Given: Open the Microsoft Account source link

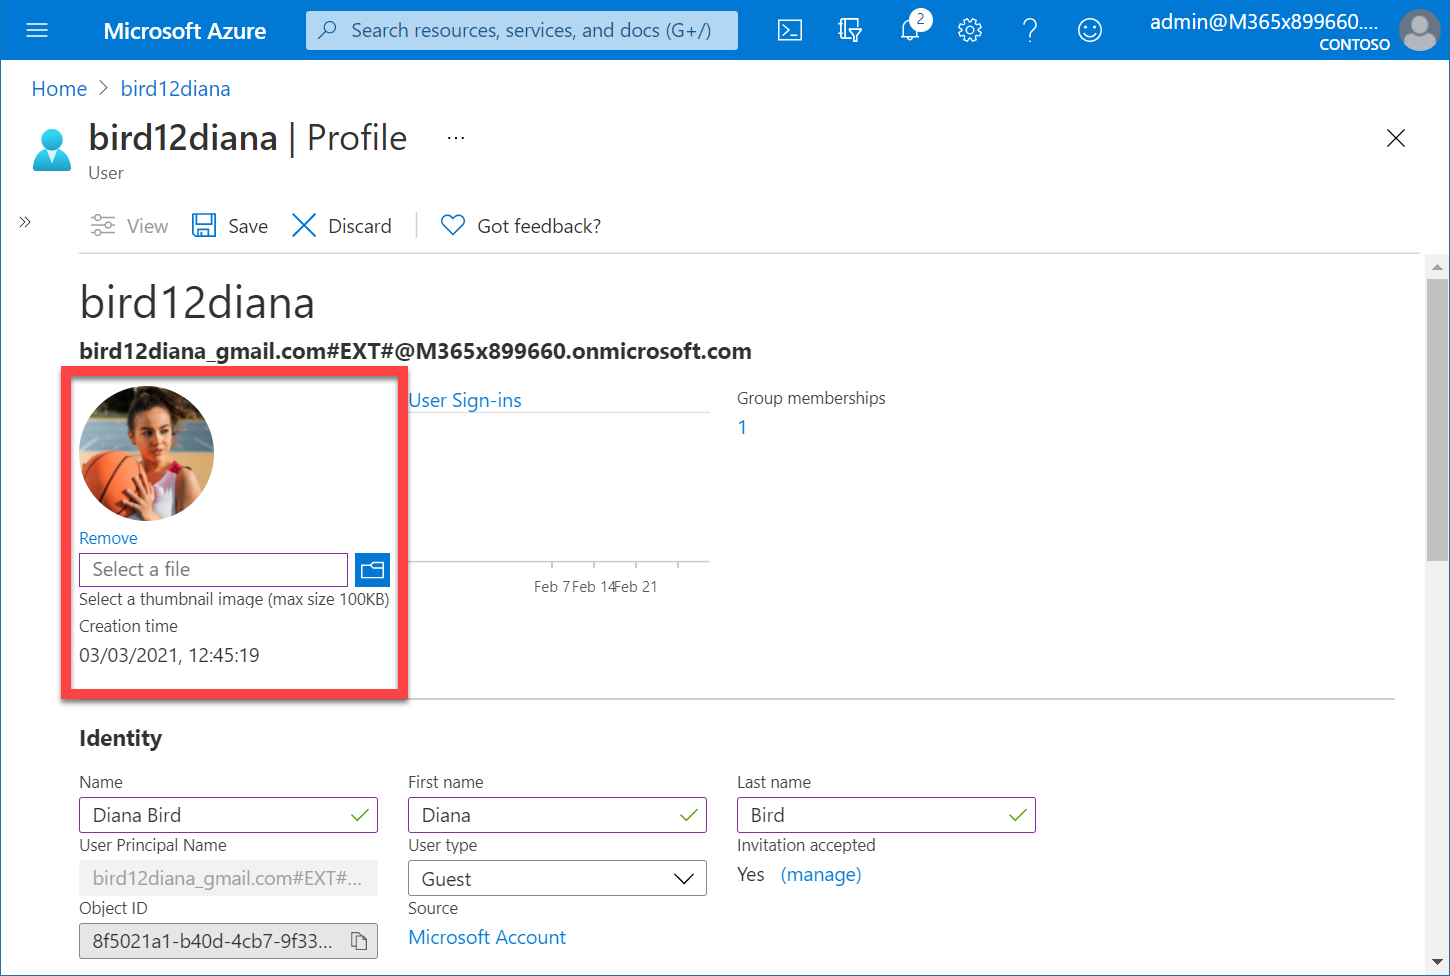Looking at the screenshot, I should tap(487, 937).
